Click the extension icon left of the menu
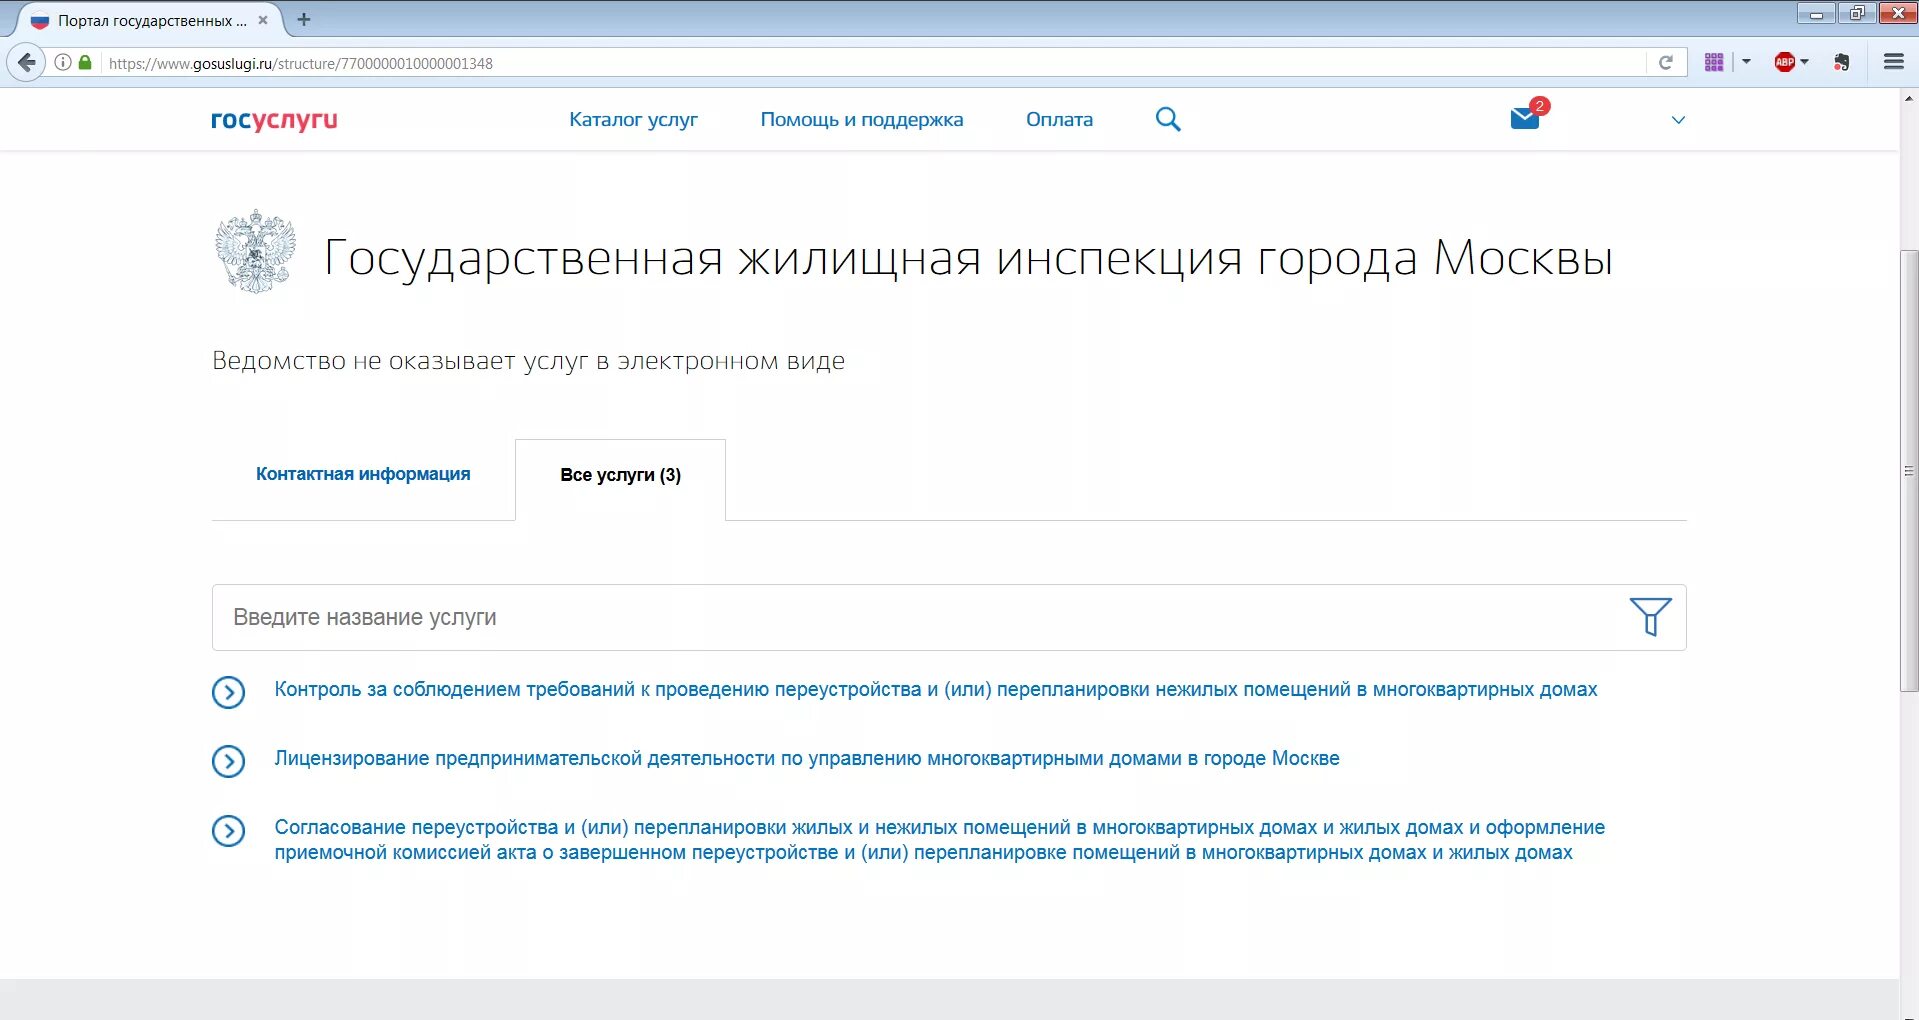 (x=1842, y=62)
